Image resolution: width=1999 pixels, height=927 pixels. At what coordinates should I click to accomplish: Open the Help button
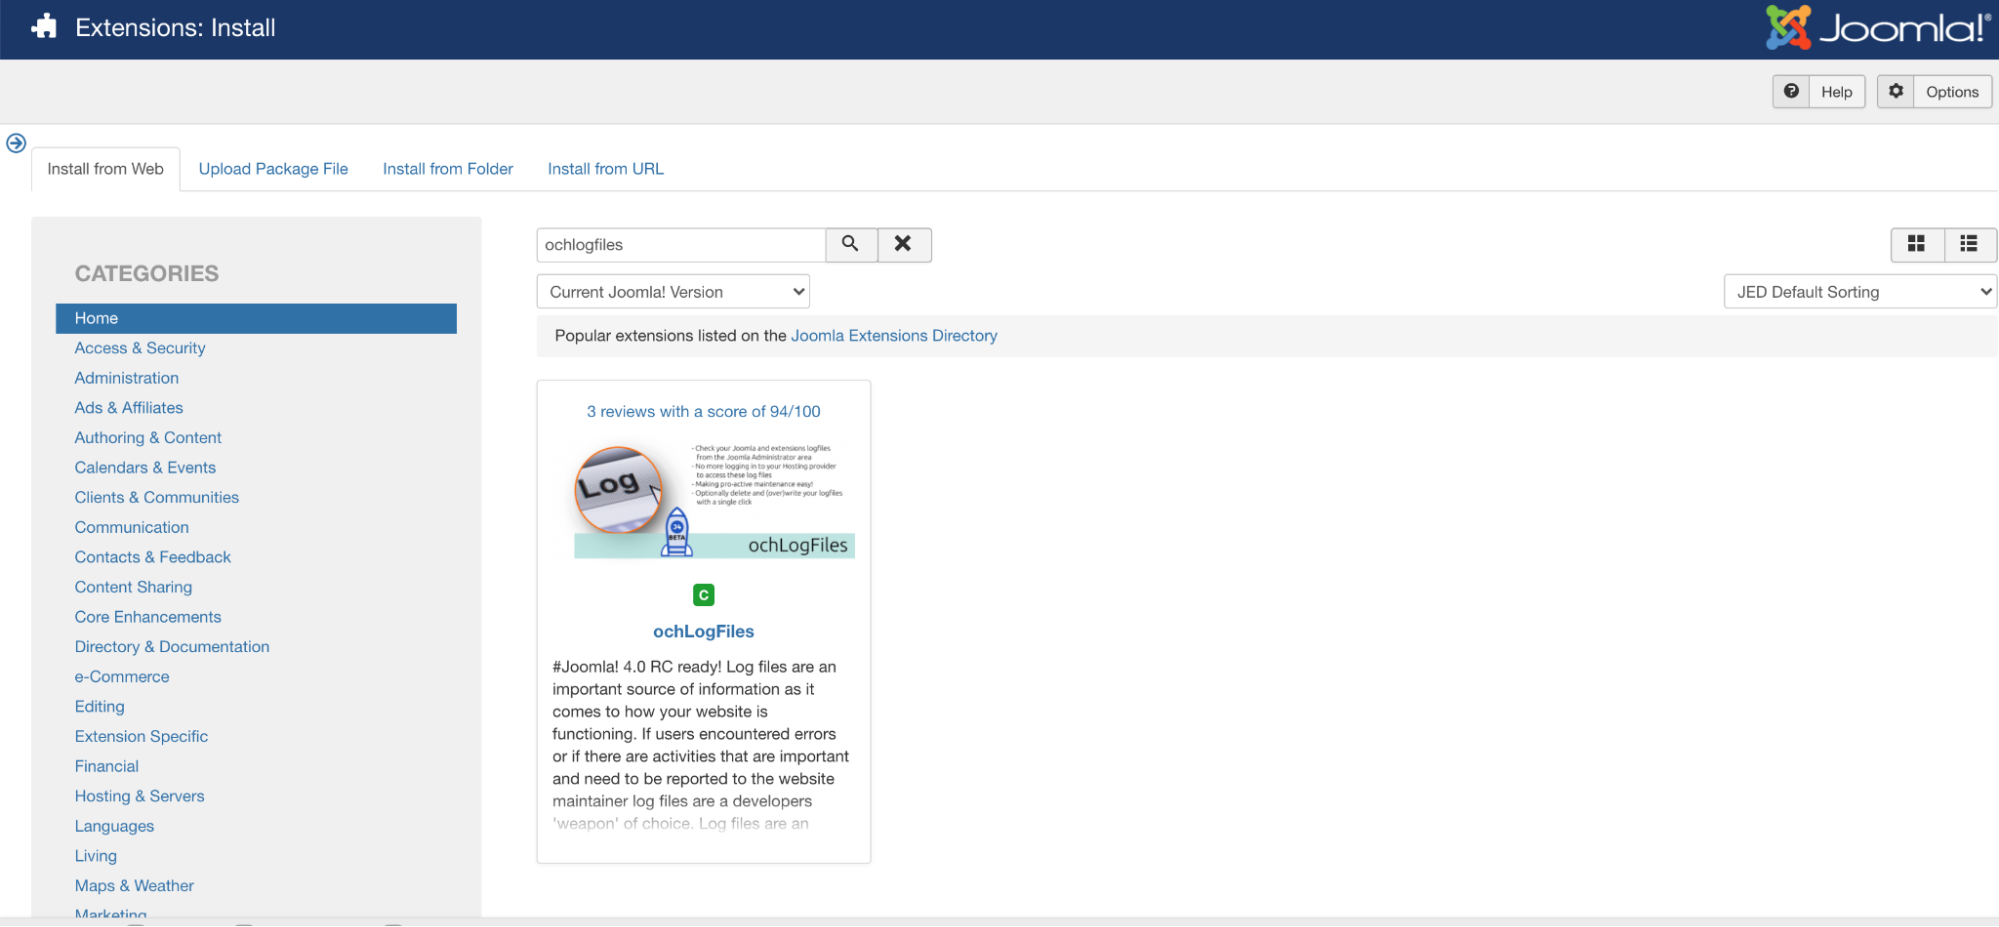tap(1819, 92)
